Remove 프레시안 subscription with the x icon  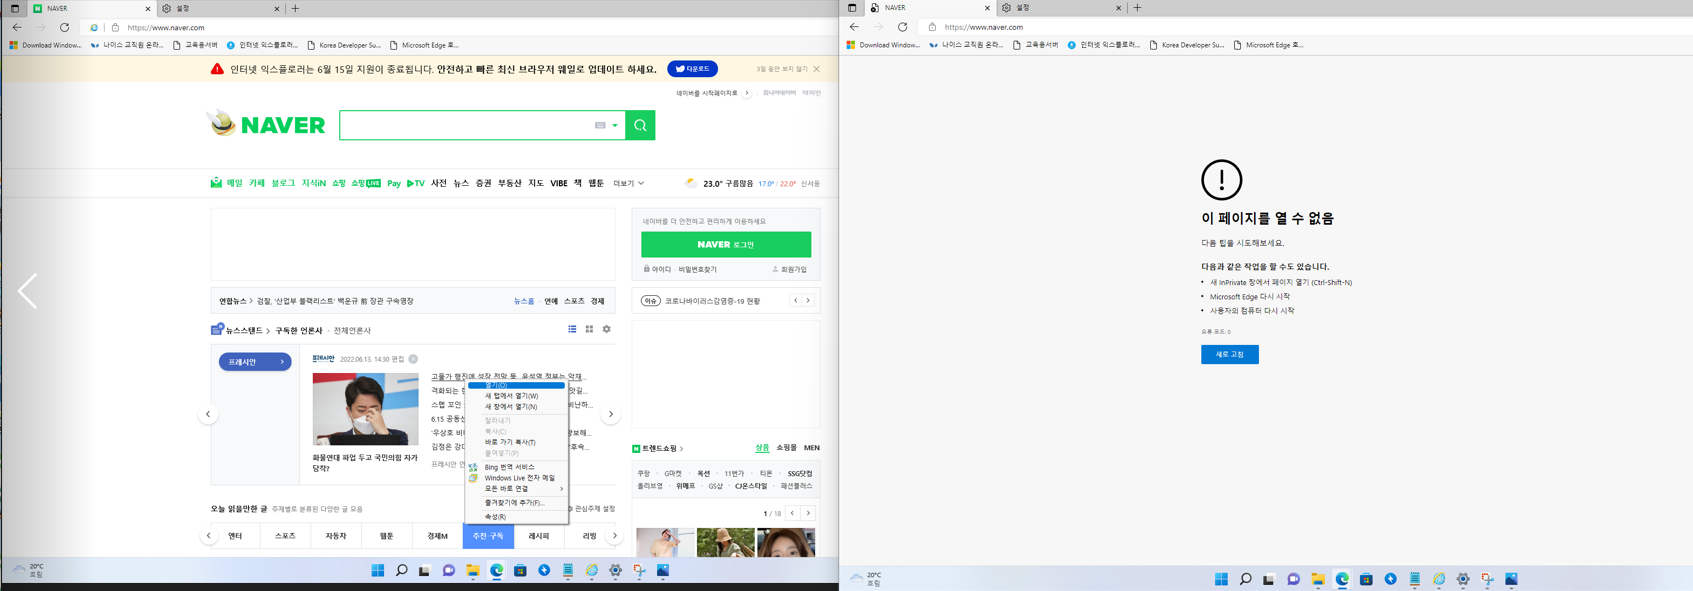click(x=413, y=359)
